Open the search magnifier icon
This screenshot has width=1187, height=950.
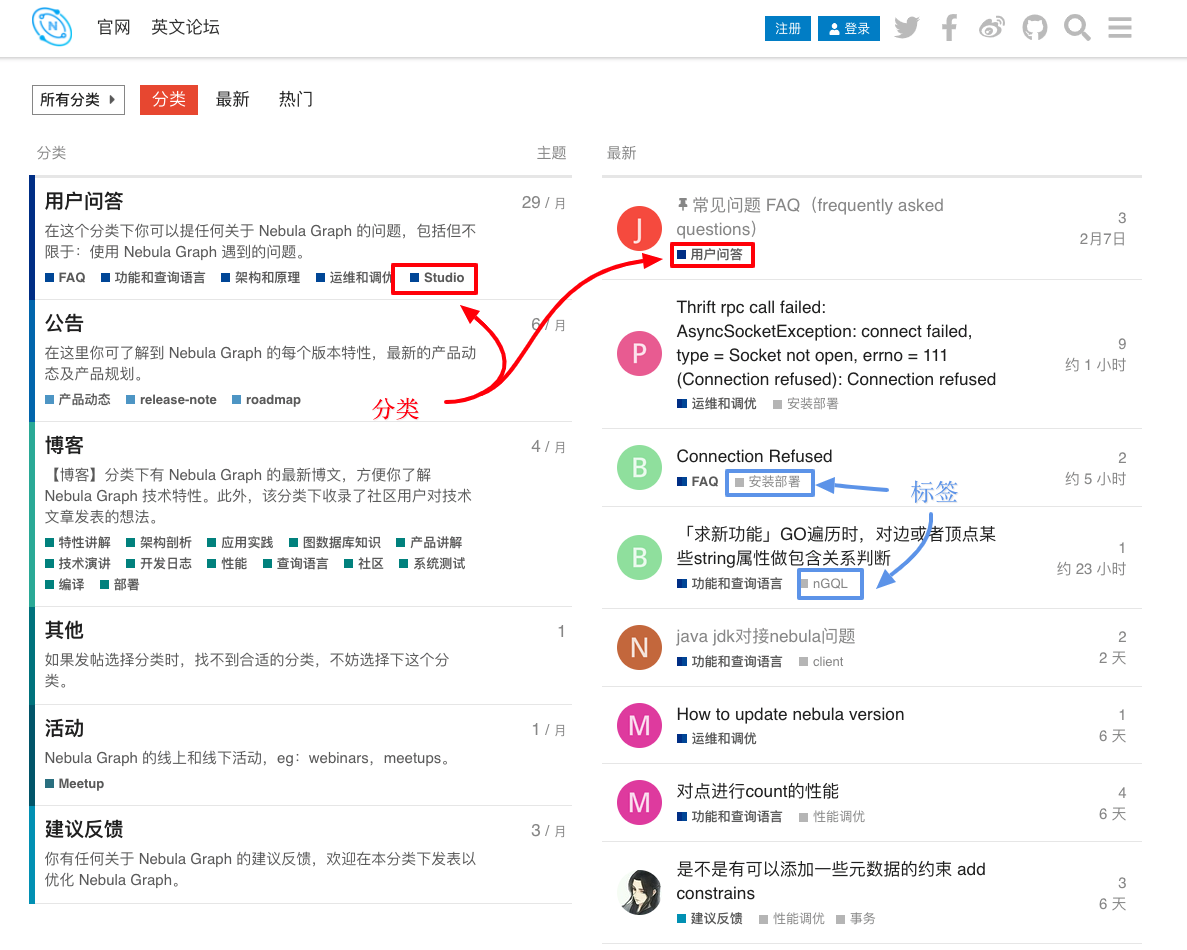1076,28
